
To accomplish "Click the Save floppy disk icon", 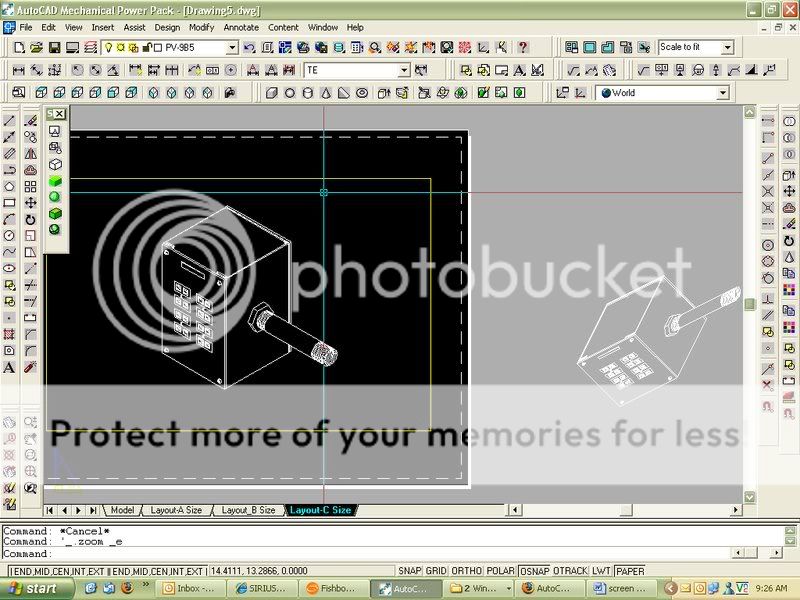I will tap(54, 47).
